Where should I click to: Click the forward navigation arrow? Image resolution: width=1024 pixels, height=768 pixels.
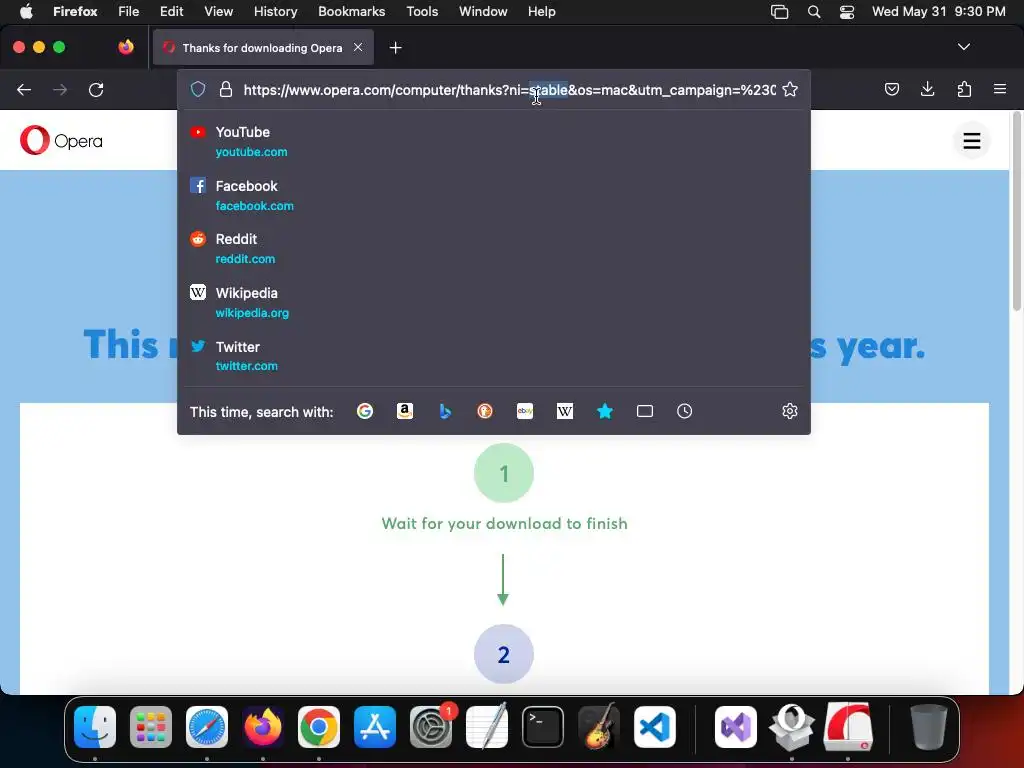[x=60, y=89]
